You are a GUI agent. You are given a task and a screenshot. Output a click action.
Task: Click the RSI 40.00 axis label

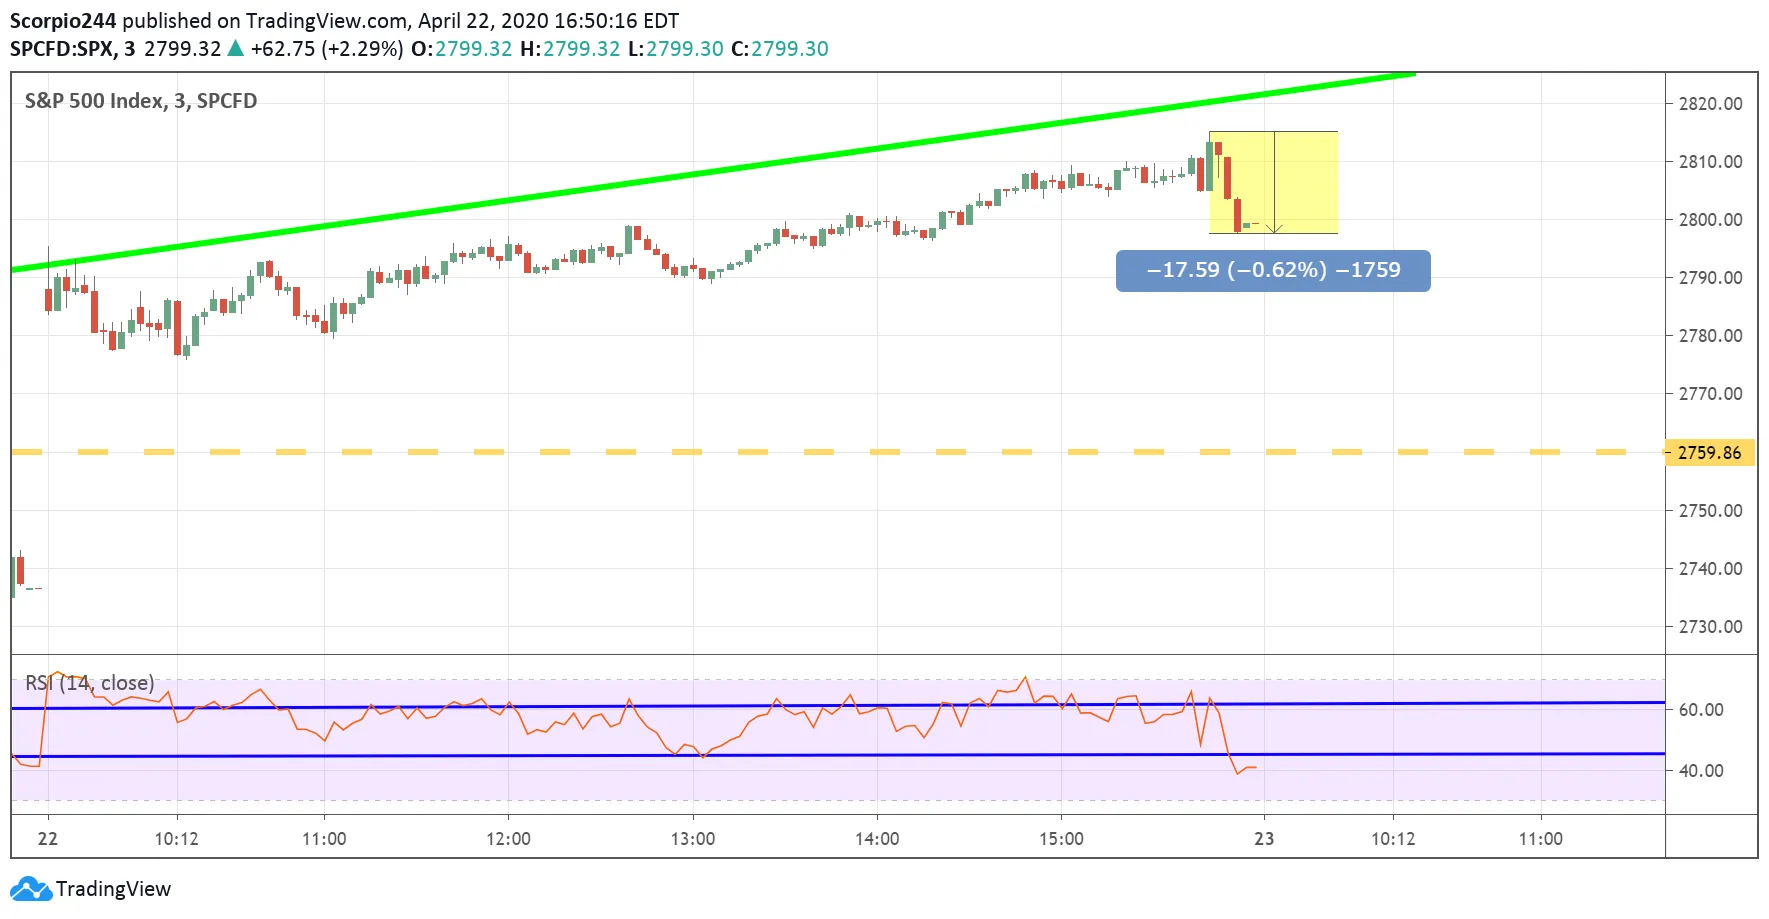click(1701, 771)
